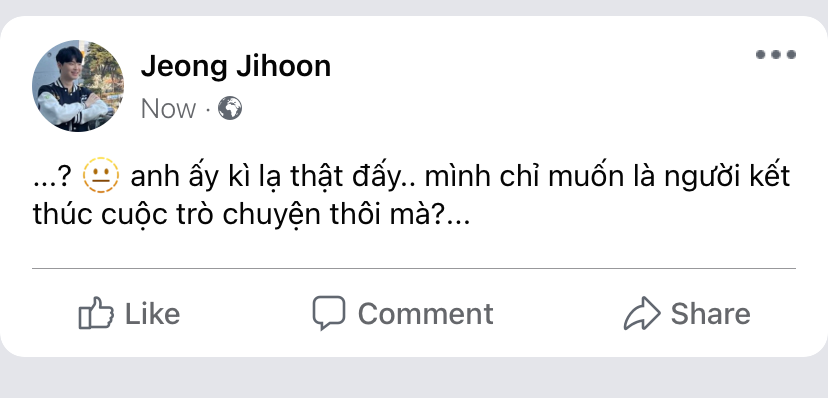The width and height of the screenshot is (828, 398).
Task: Click the dot separator beside Now
Action: (x=208, y=110)
